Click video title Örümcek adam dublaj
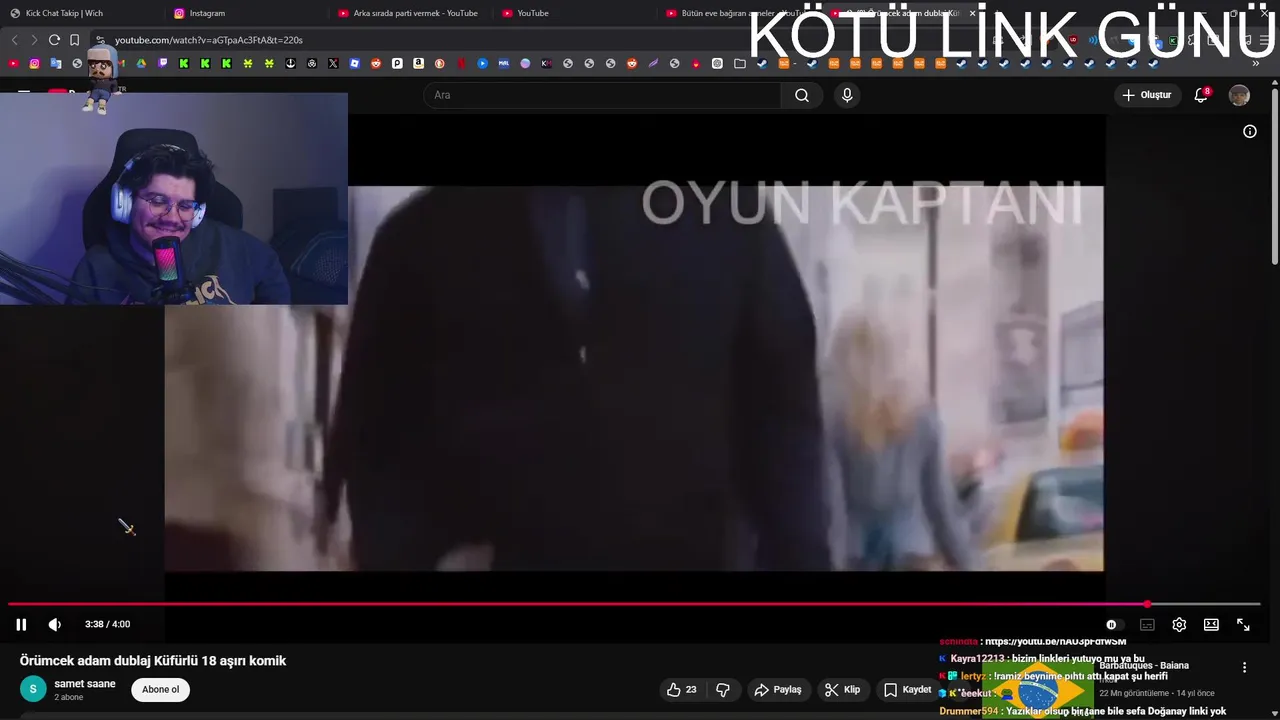 point(153,660)
